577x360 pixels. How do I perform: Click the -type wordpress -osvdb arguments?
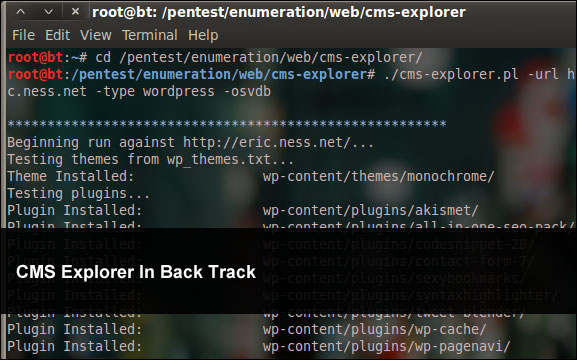183,91
